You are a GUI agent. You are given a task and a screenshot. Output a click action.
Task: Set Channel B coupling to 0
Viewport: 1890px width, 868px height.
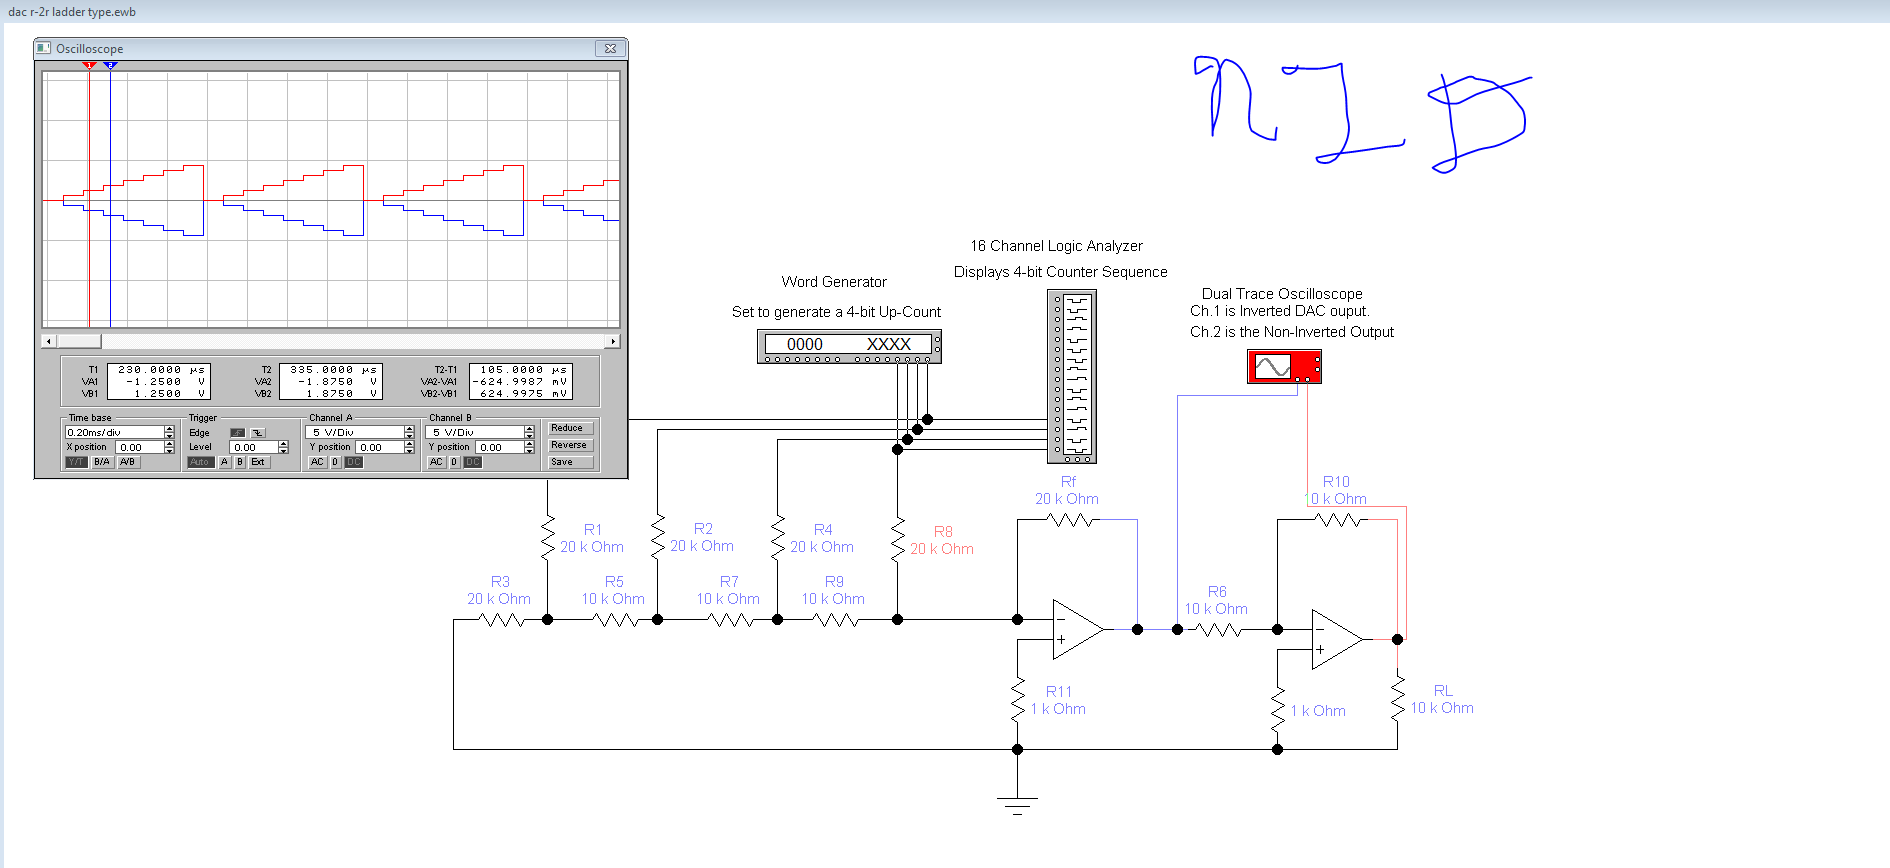pyautogui.click(x=454, y=462)
